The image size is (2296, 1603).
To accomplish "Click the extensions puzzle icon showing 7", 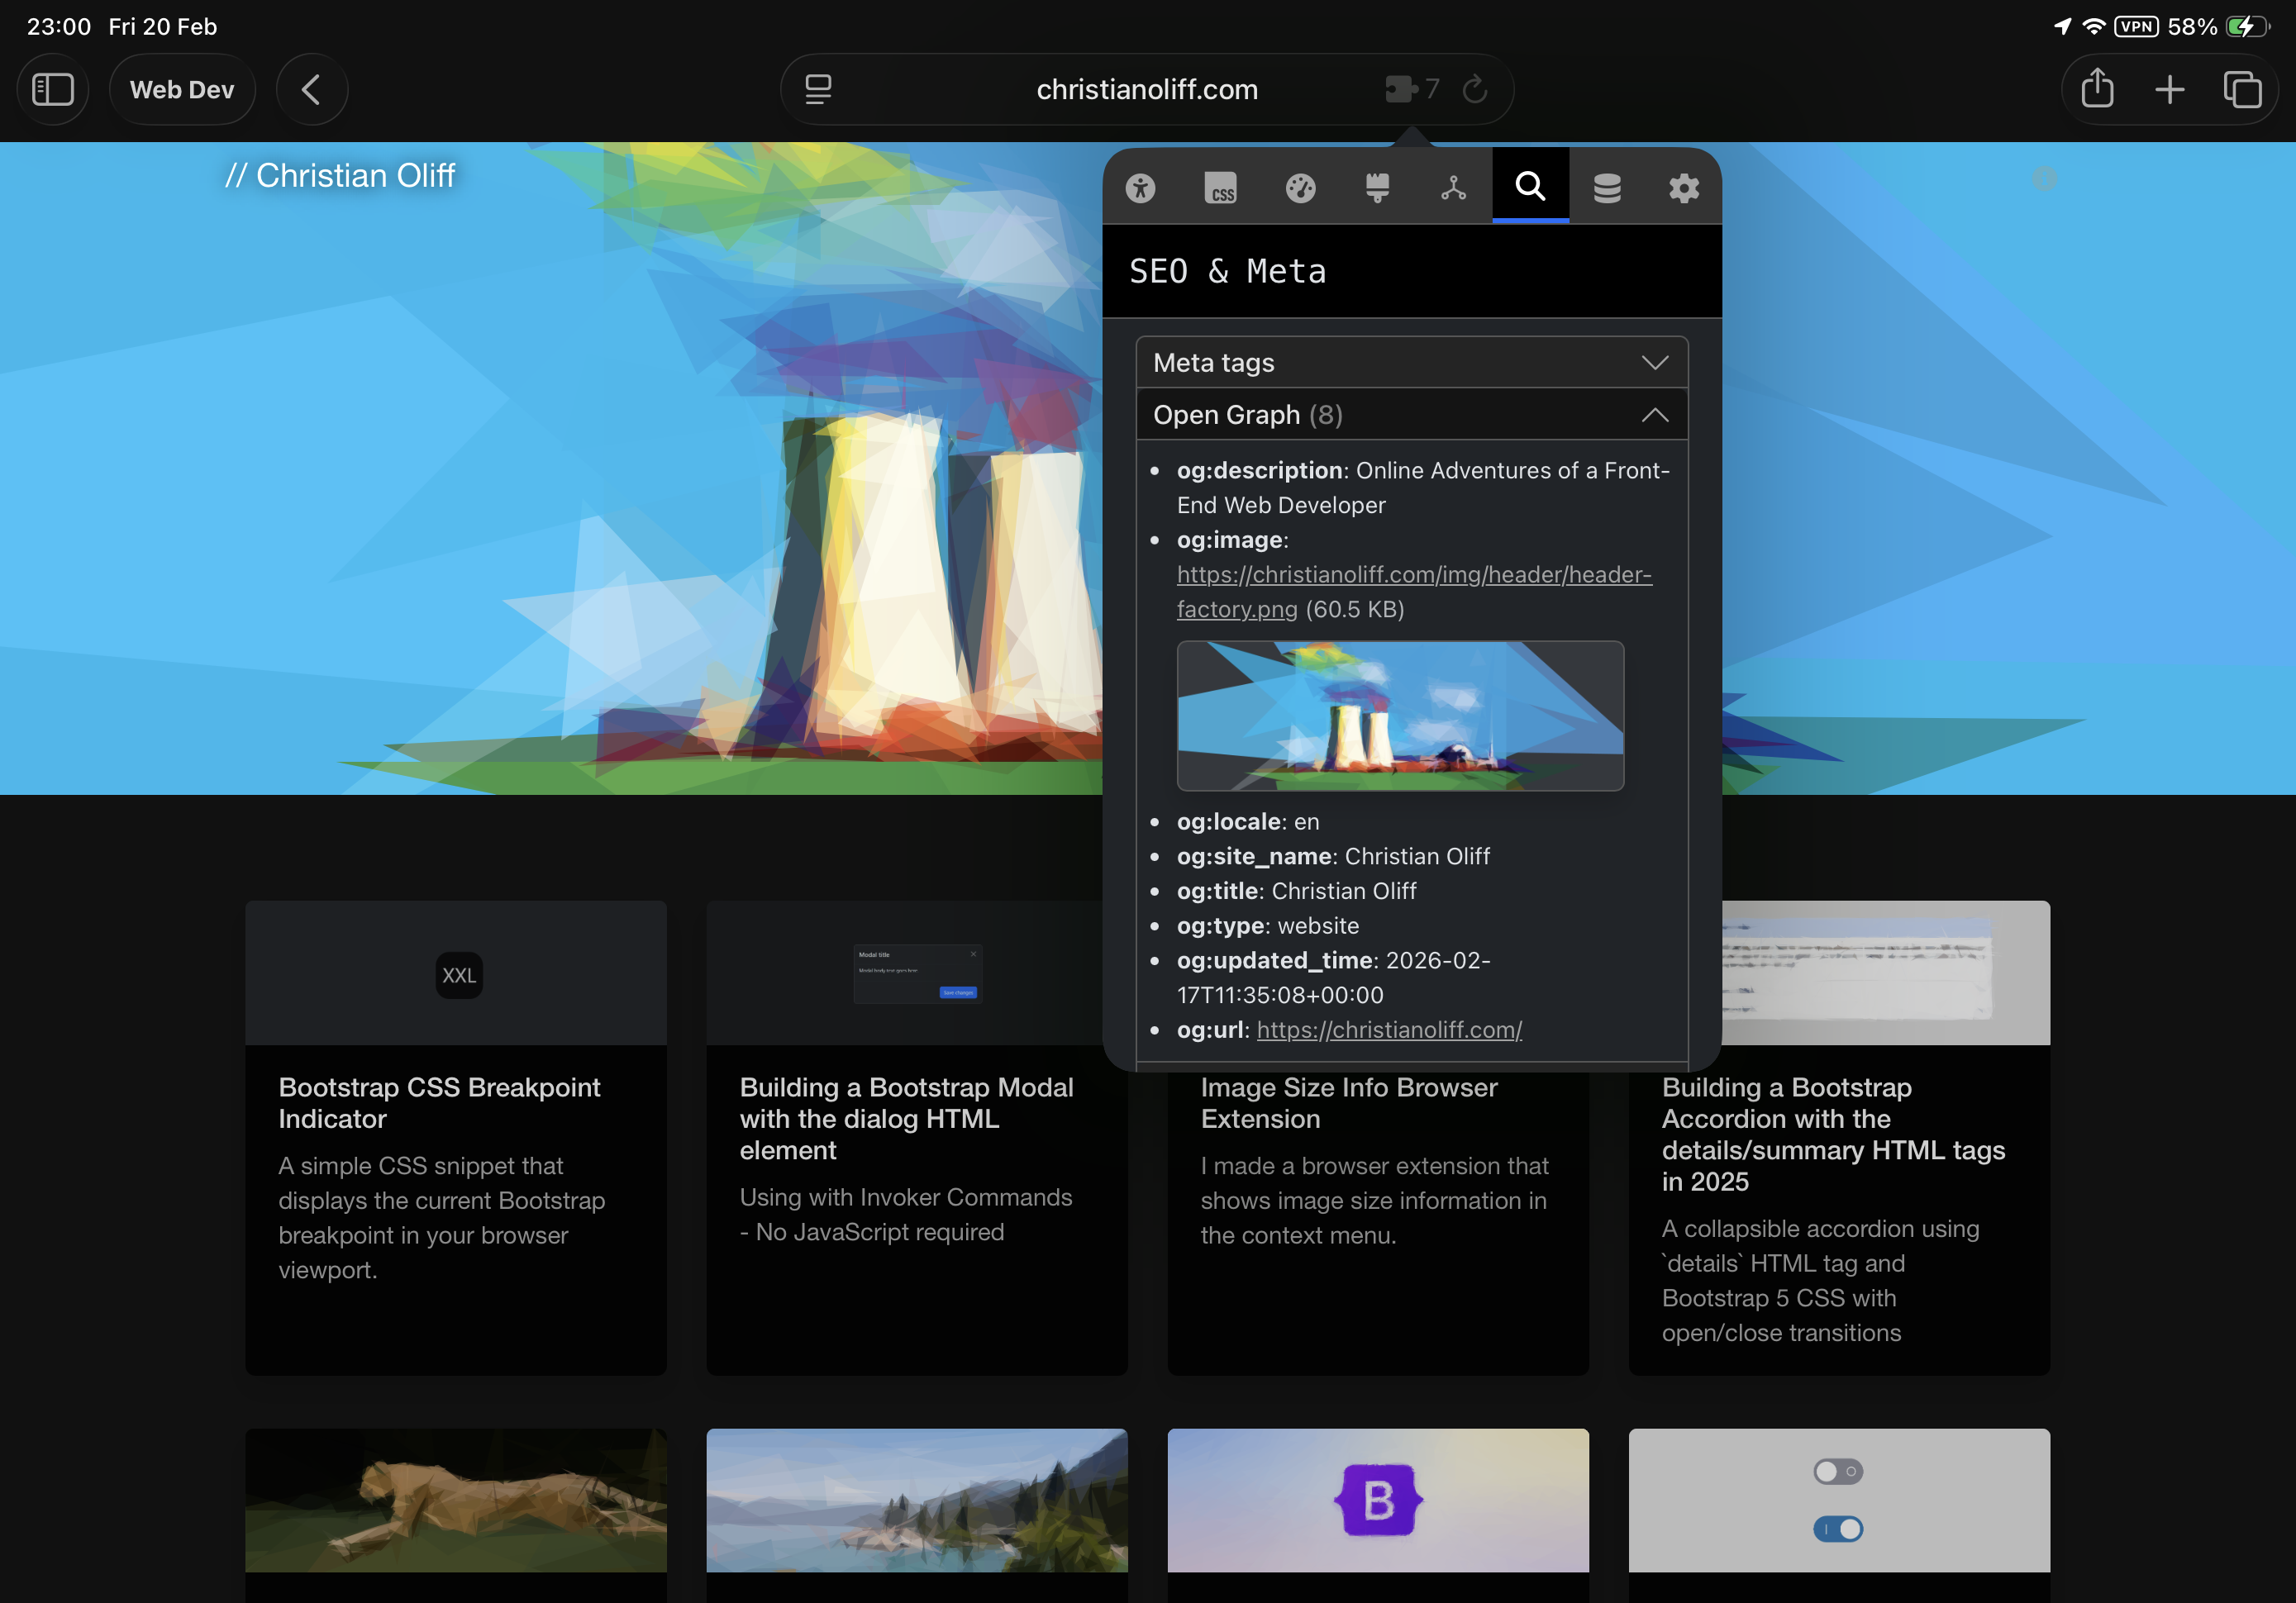I will click(1409, 89).
